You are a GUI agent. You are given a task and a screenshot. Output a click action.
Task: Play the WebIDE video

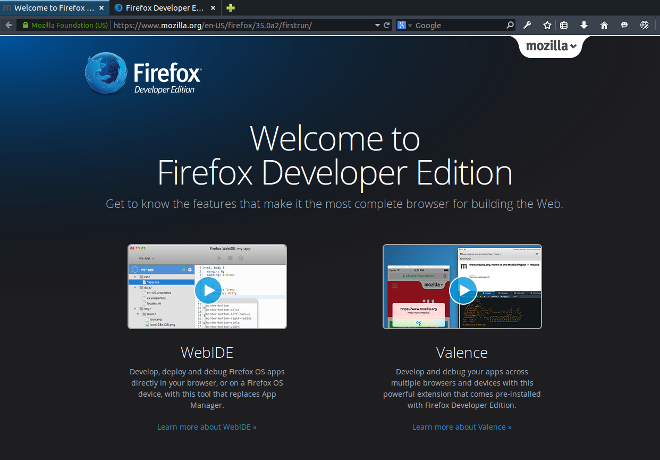pos(208,290)
